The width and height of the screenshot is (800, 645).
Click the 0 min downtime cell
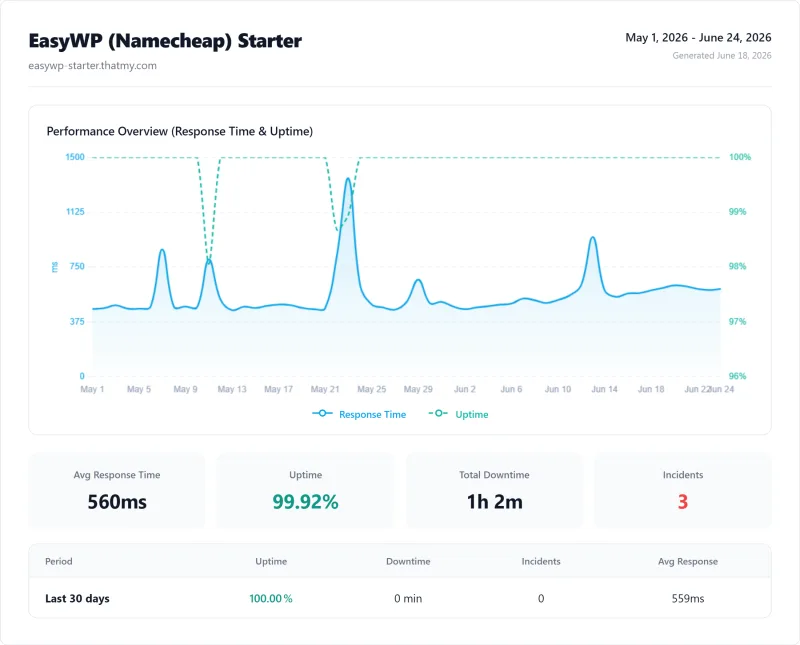point(408,599)
